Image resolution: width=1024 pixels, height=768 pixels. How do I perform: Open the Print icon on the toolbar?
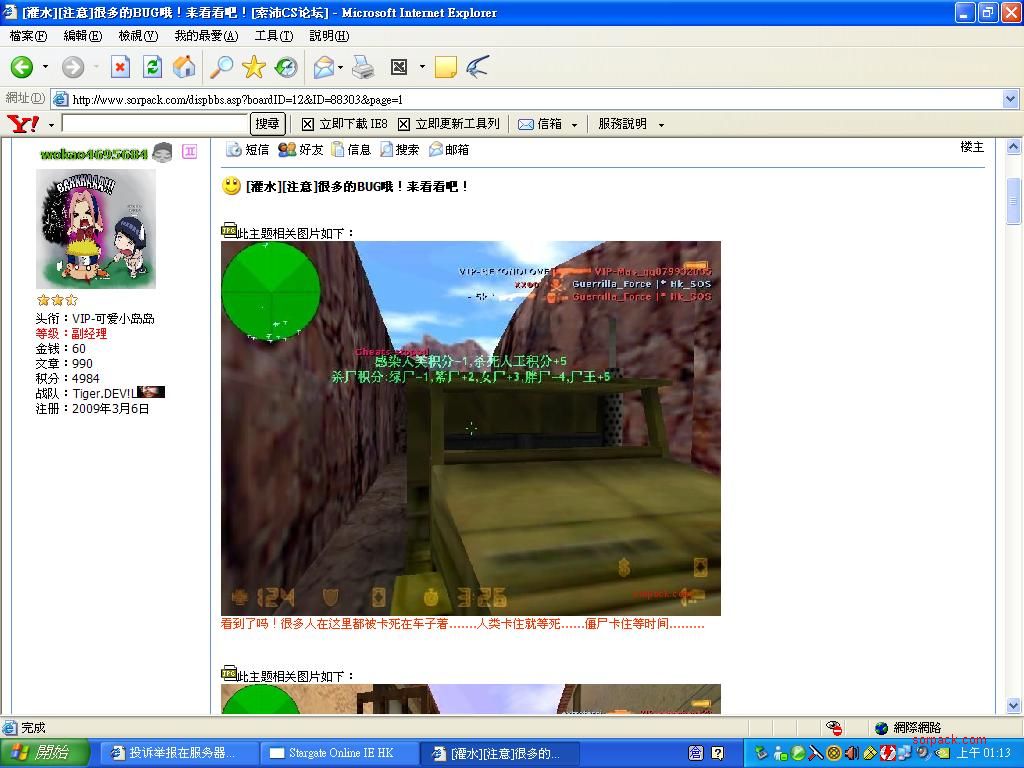tap(364, 67)
